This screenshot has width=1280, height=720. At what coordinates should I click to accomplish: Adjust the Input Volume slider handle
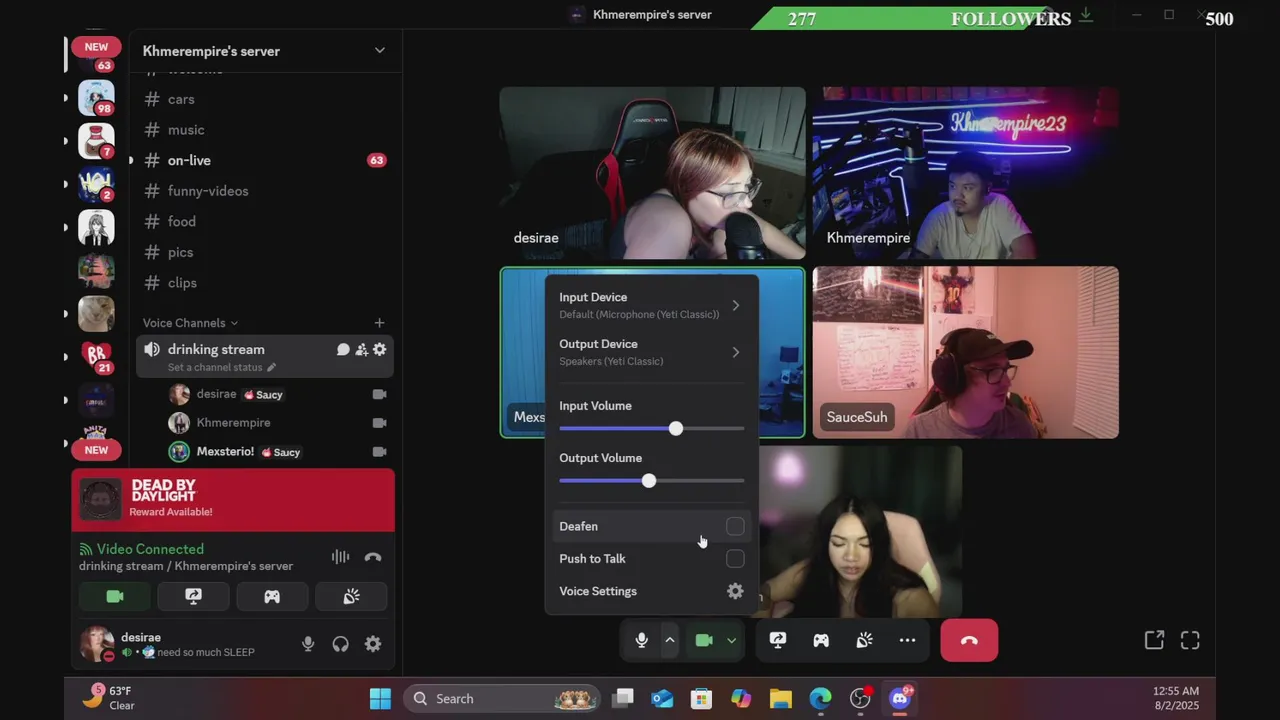676,428
